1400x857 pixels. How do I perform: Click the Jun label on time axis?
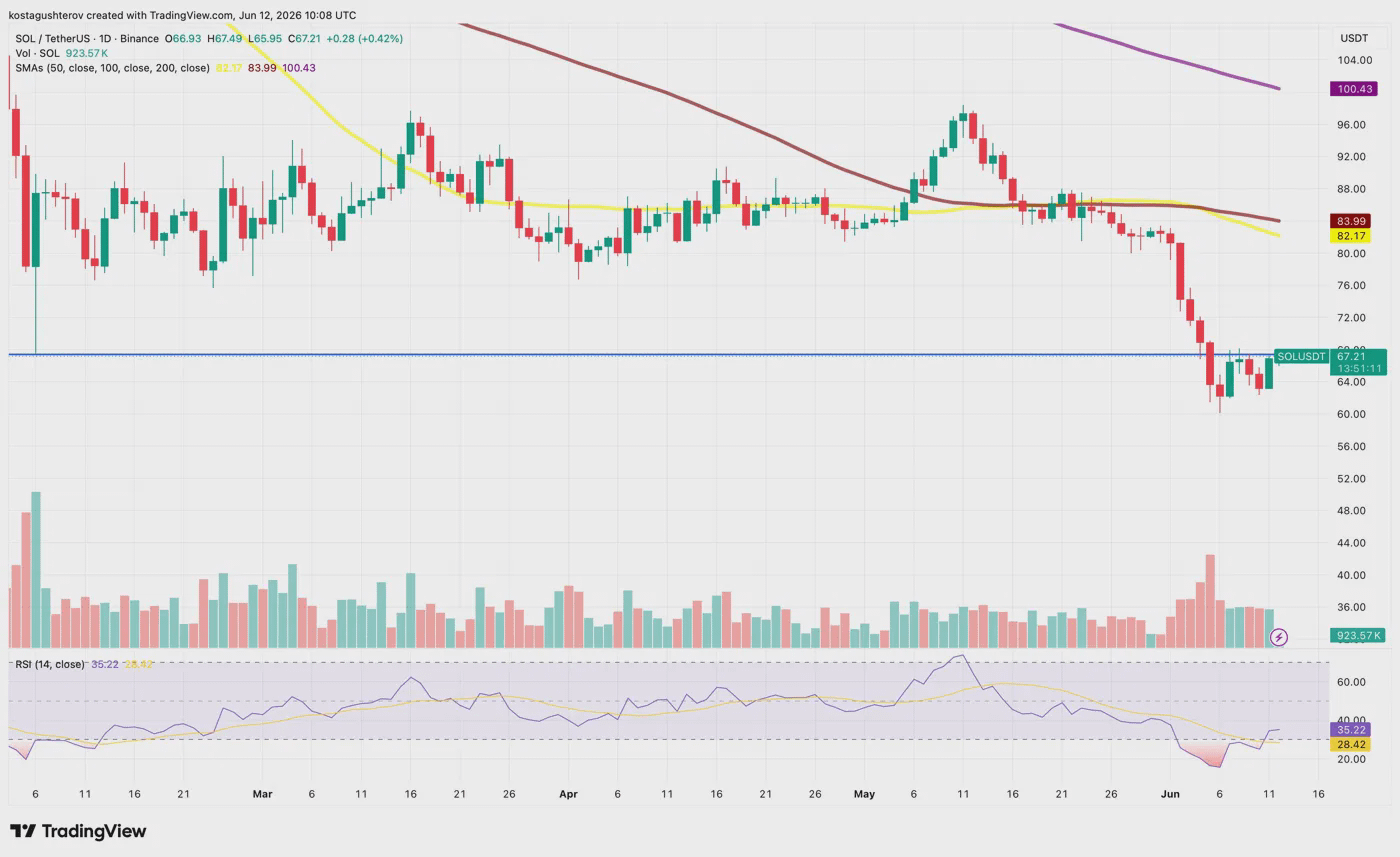click(1170, 794)
